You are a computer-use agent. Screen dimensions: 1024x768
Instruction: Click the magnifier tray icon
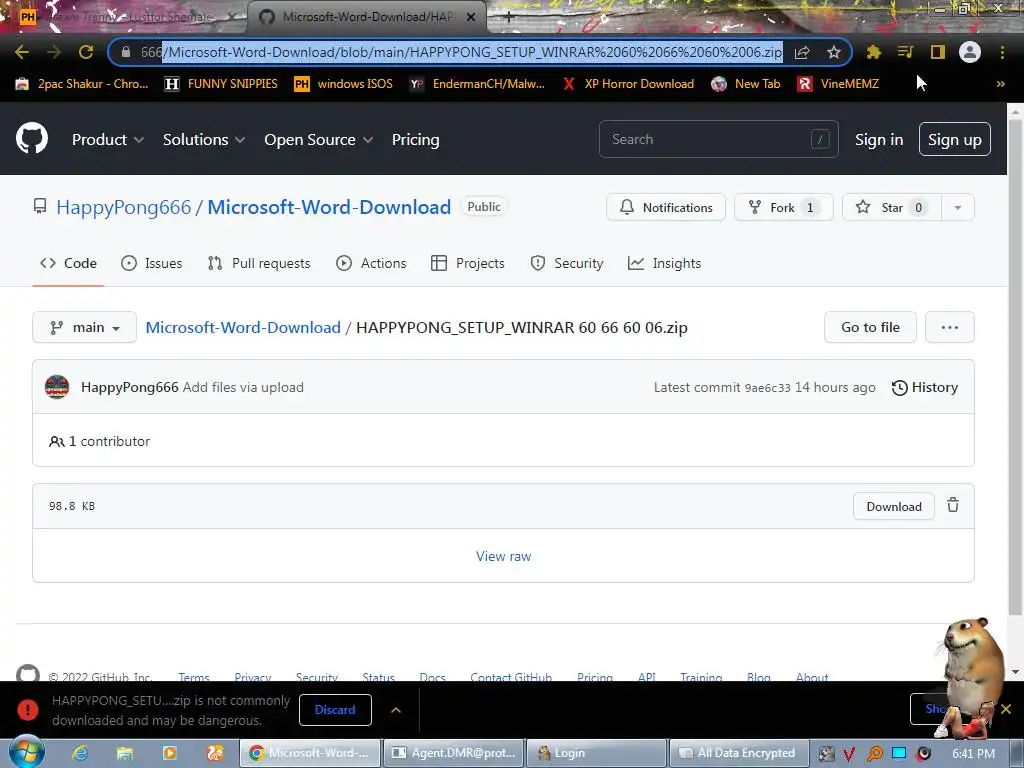tap(874, 754)
